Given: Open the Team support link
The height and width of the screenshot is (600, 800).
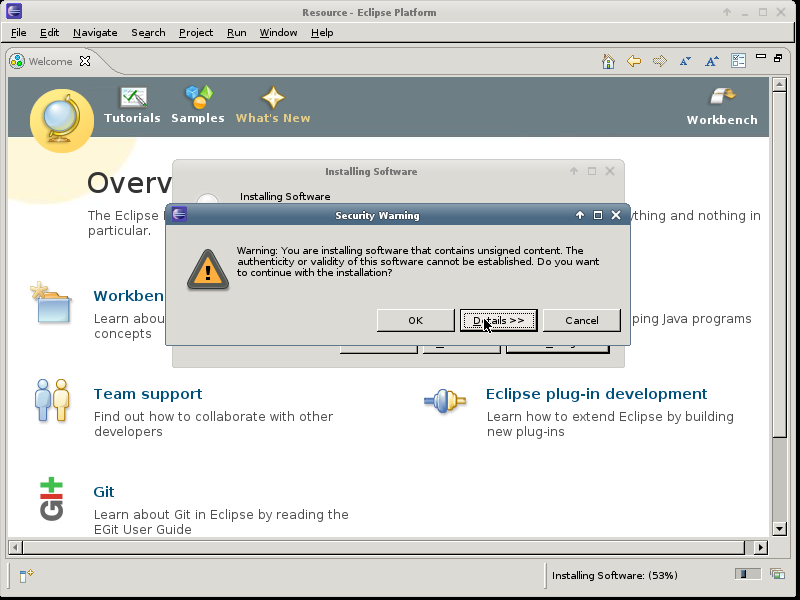Looking at the screenshot, I should [148, 394].
